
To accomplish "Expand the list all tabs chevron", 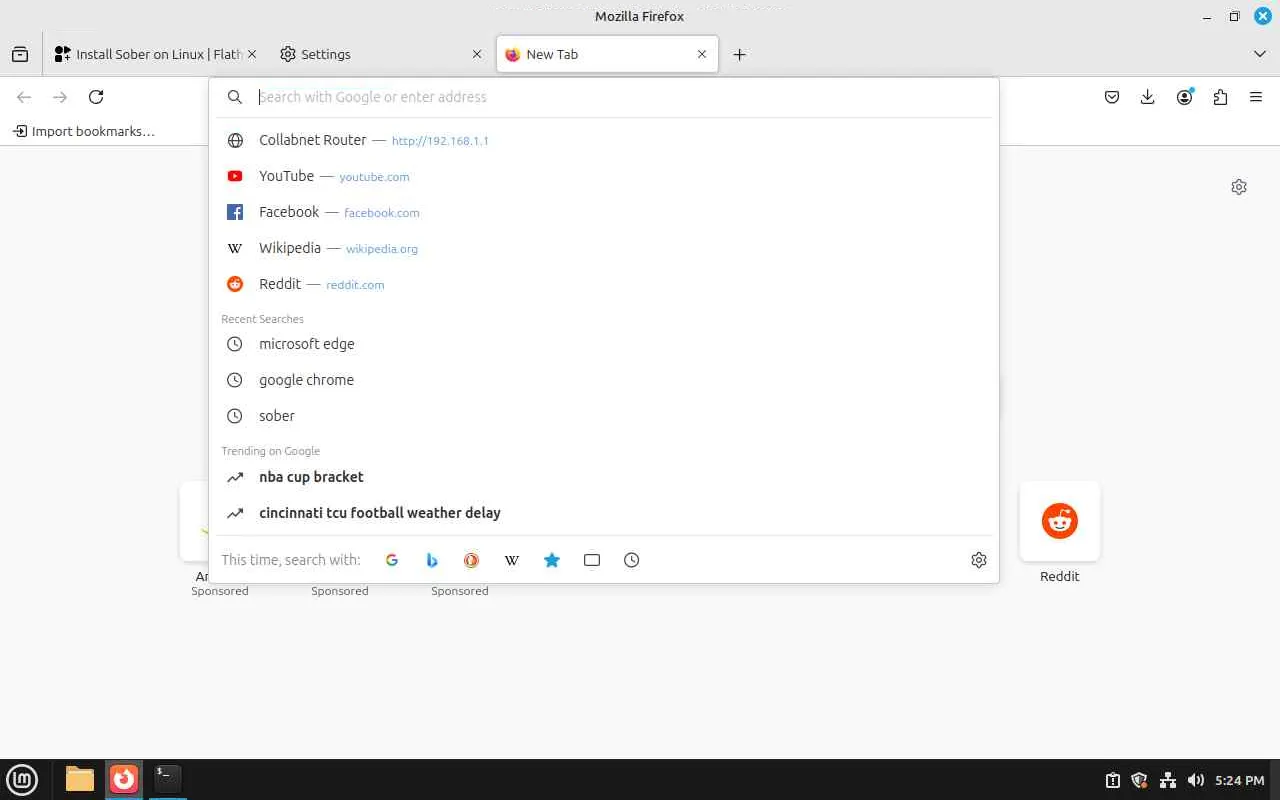I will point(1260,54).
